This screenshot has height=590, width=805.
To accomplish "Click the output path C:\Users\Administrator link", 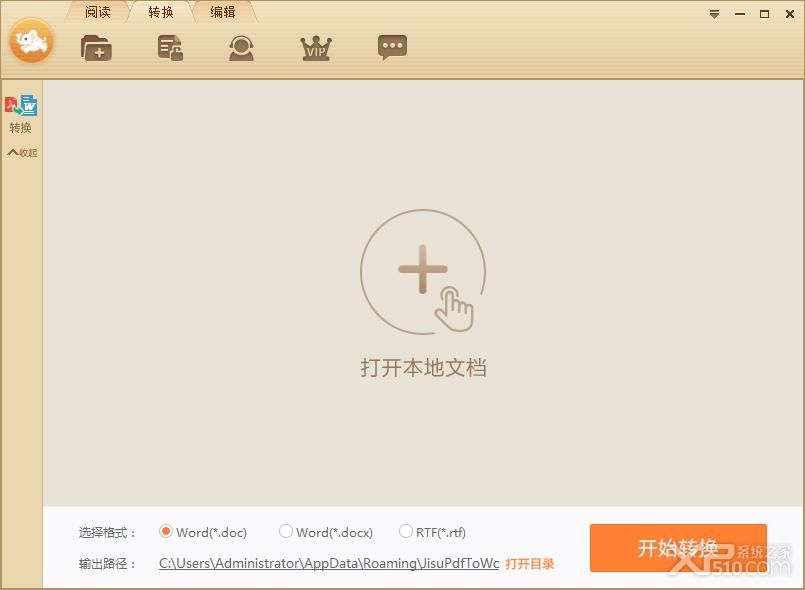I will (x=329, y=564).
